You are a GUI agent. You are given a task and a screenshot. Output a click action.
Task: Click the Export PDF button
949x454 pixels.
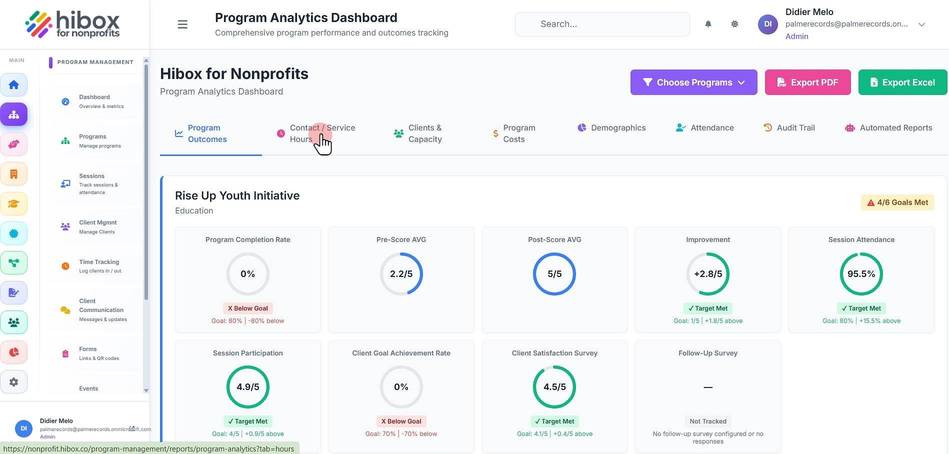808,82
